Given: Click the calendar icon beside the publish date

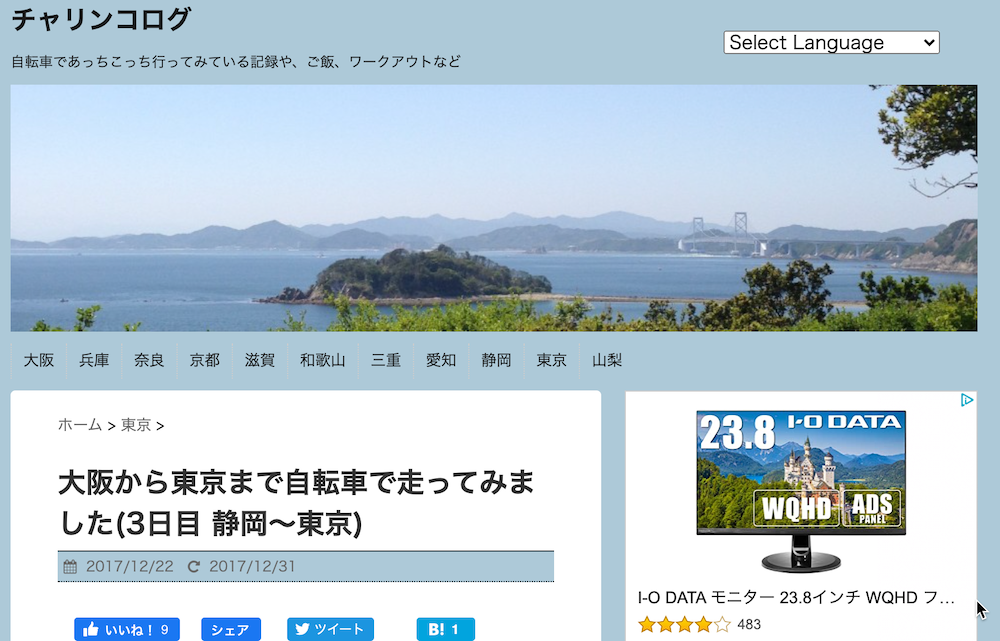Looking at the screenshot, I should (70, 566).
